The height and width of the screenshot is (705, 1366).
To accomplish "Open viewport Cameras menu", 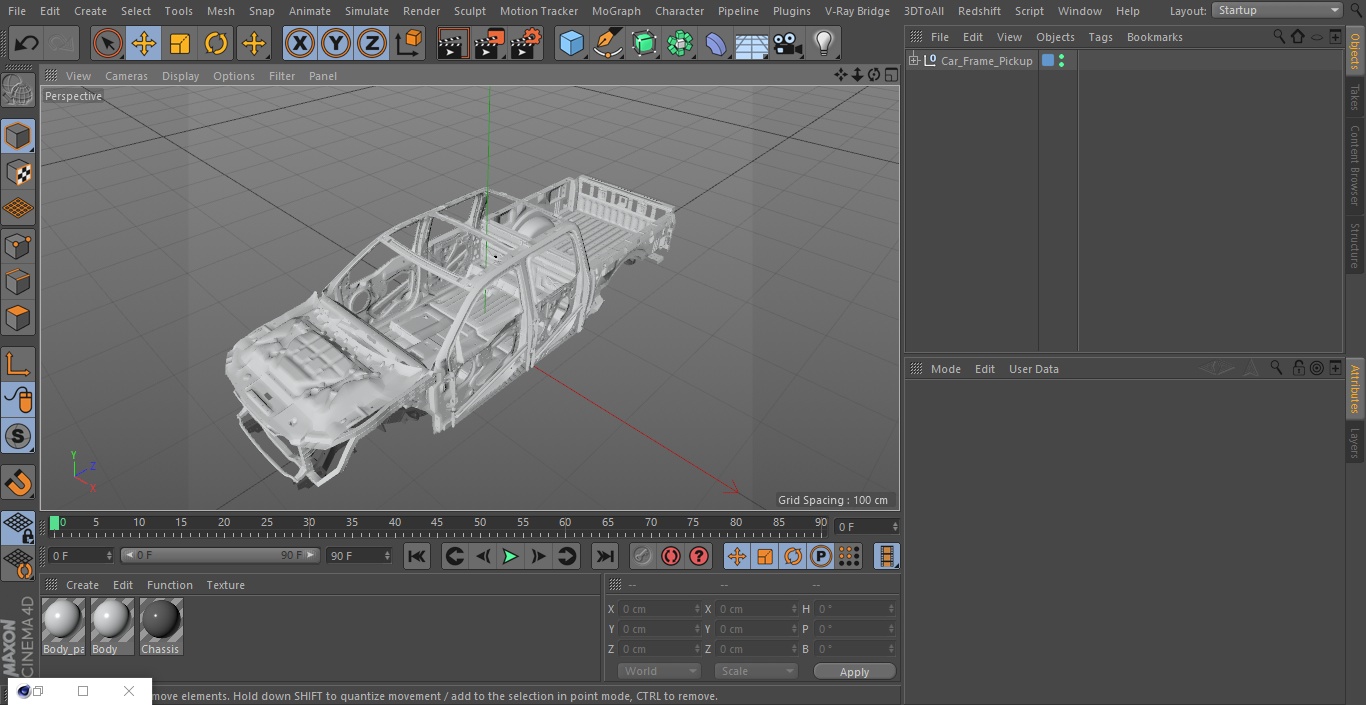I will point(126,76).
